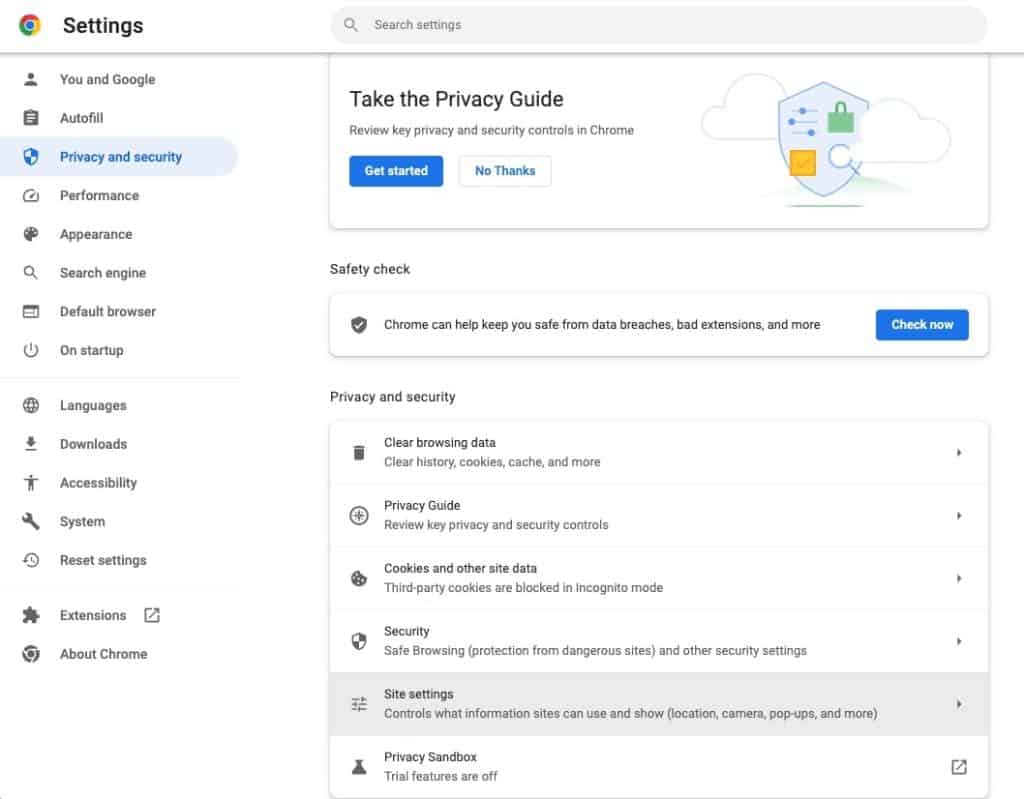Click the magnifier icon for Search engine
Viewport: 1024px width, 799px height.
pyautogui.click(x=31, y=272)
